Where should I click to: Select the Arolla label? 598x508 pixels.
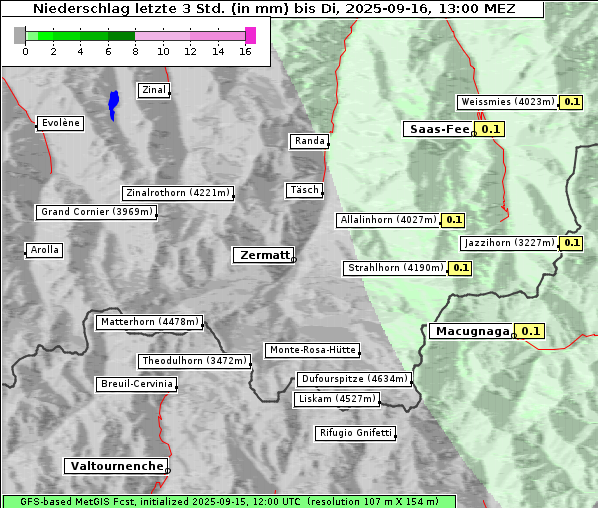click(x=44, y=250)
